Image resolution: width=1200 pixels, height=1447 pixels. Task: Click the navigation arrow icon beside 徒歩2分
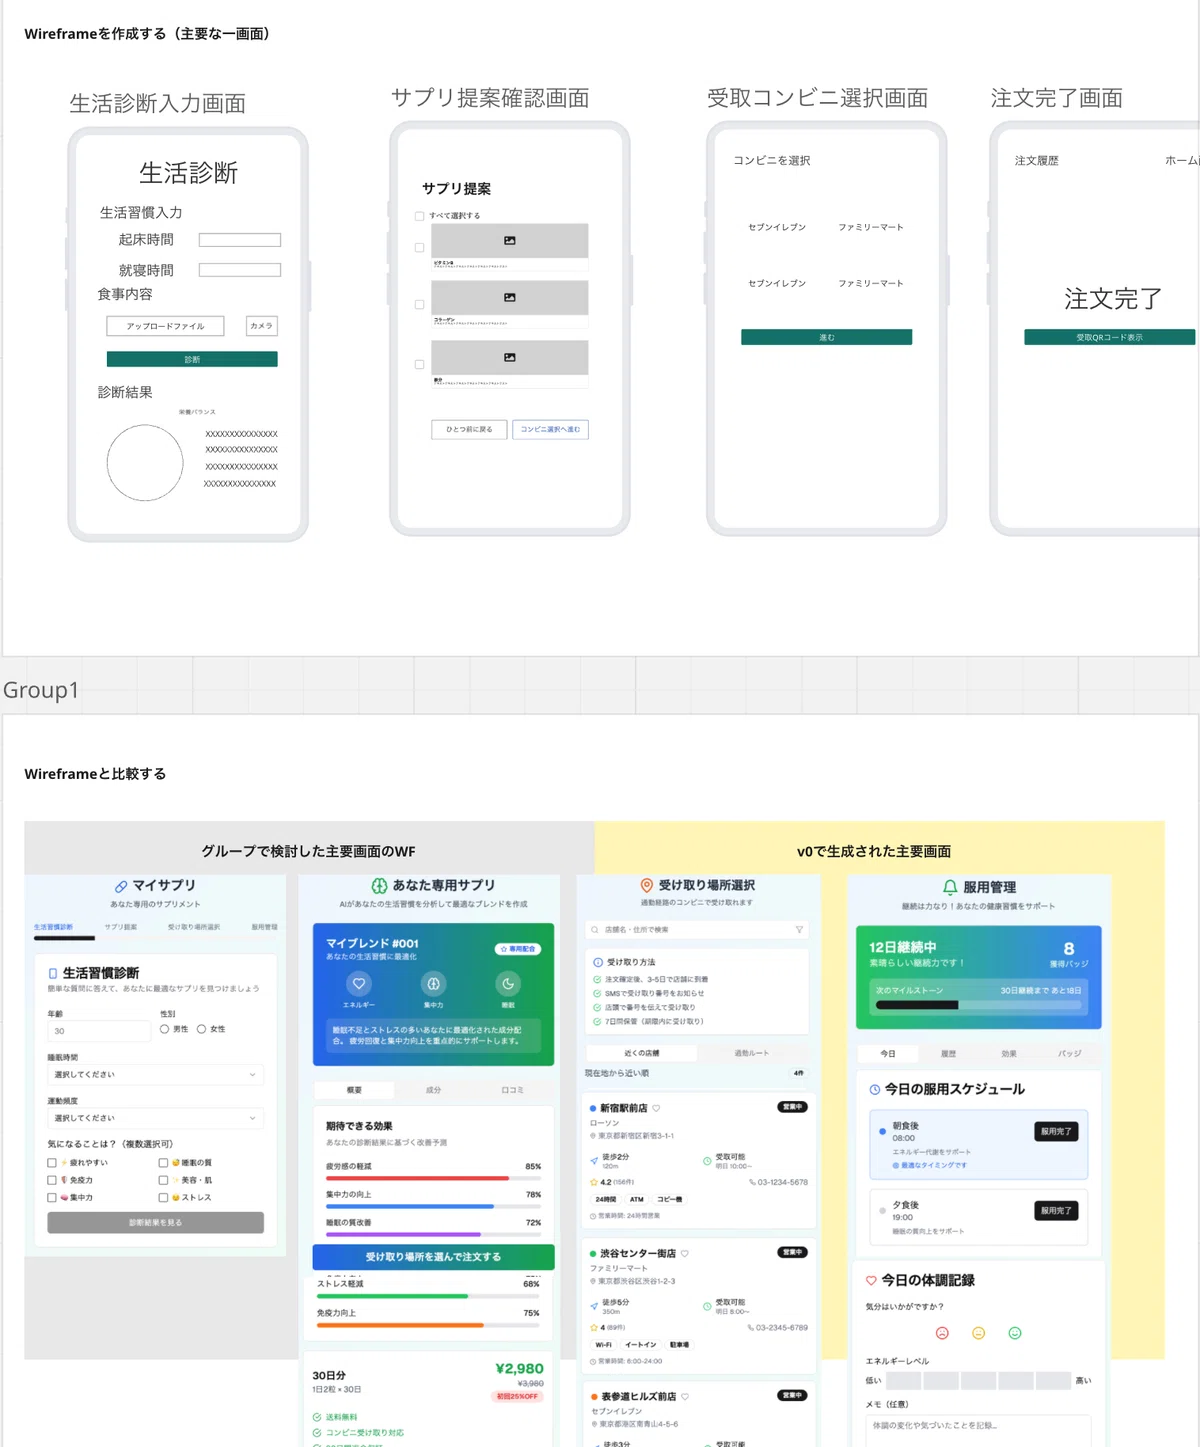click(594, 1161)
